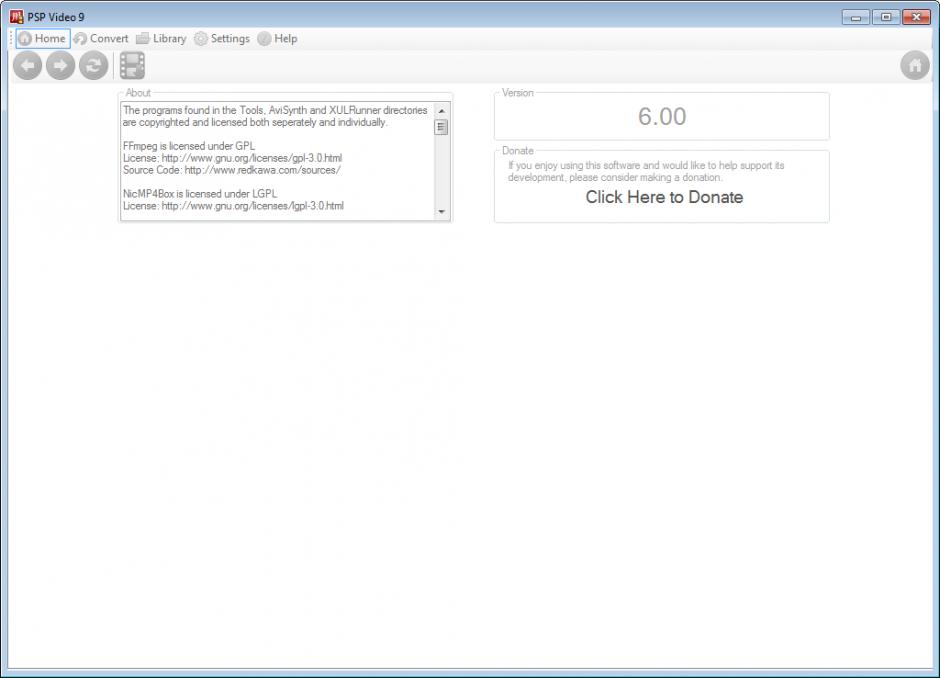This screenshot has height=678, width=940.
Task: Open the Help menu
Action: click(x=278, y=38)
